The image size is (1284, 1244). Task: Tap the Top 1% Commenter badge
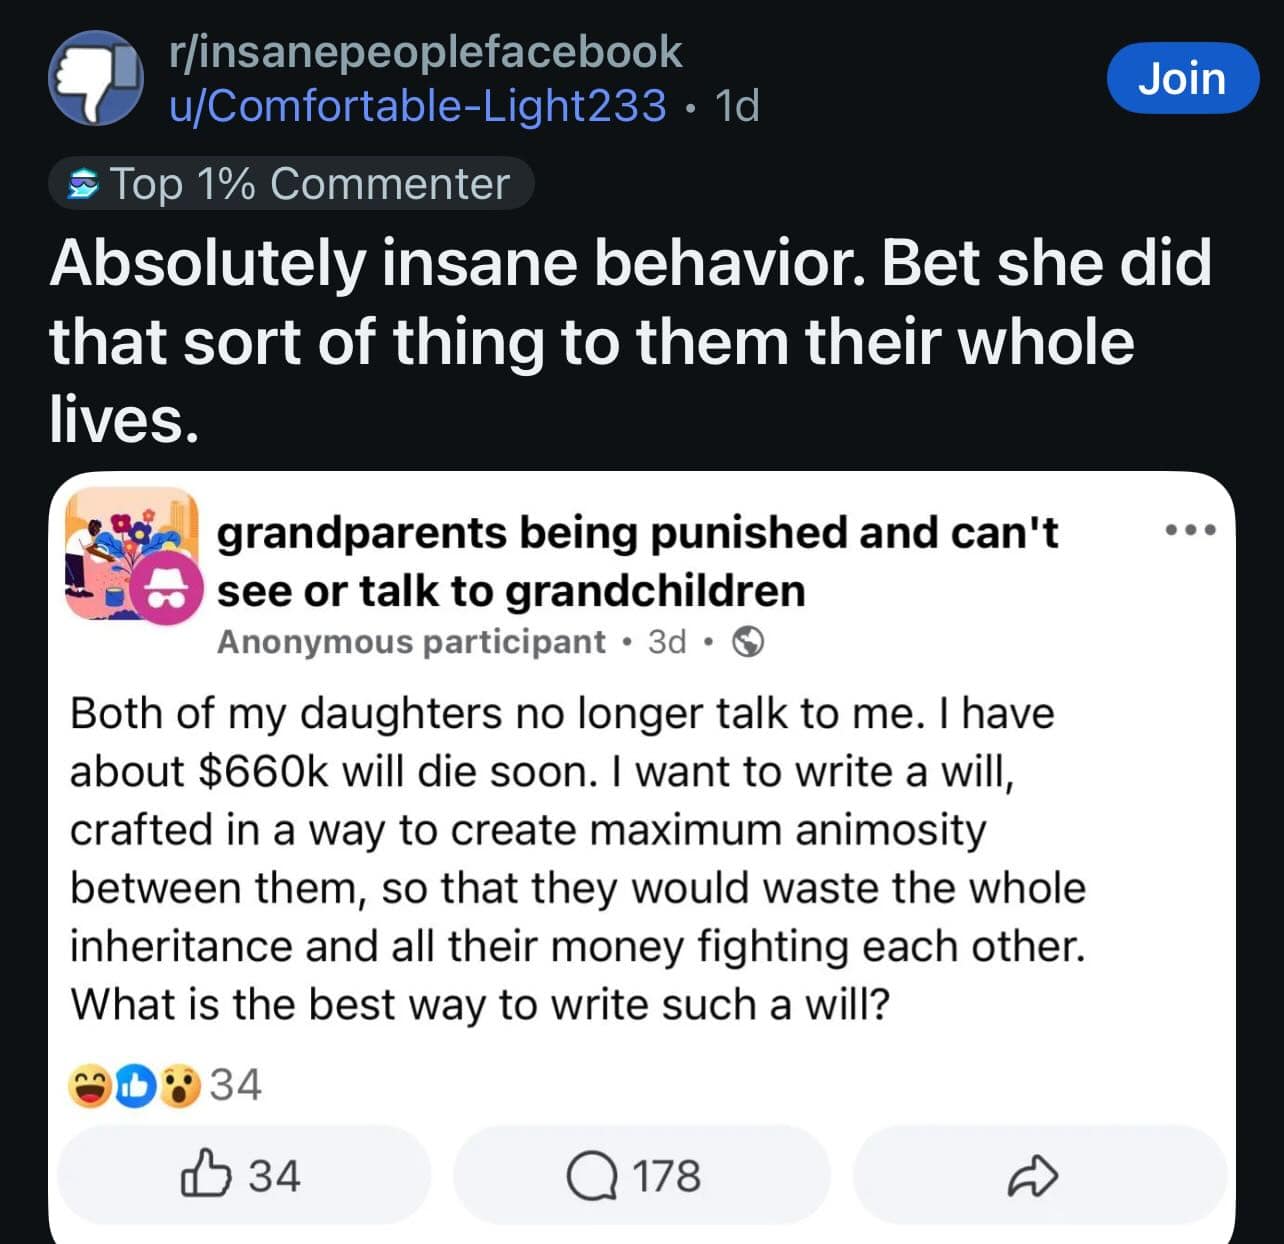pyautogui.click(x=291, y=184)
